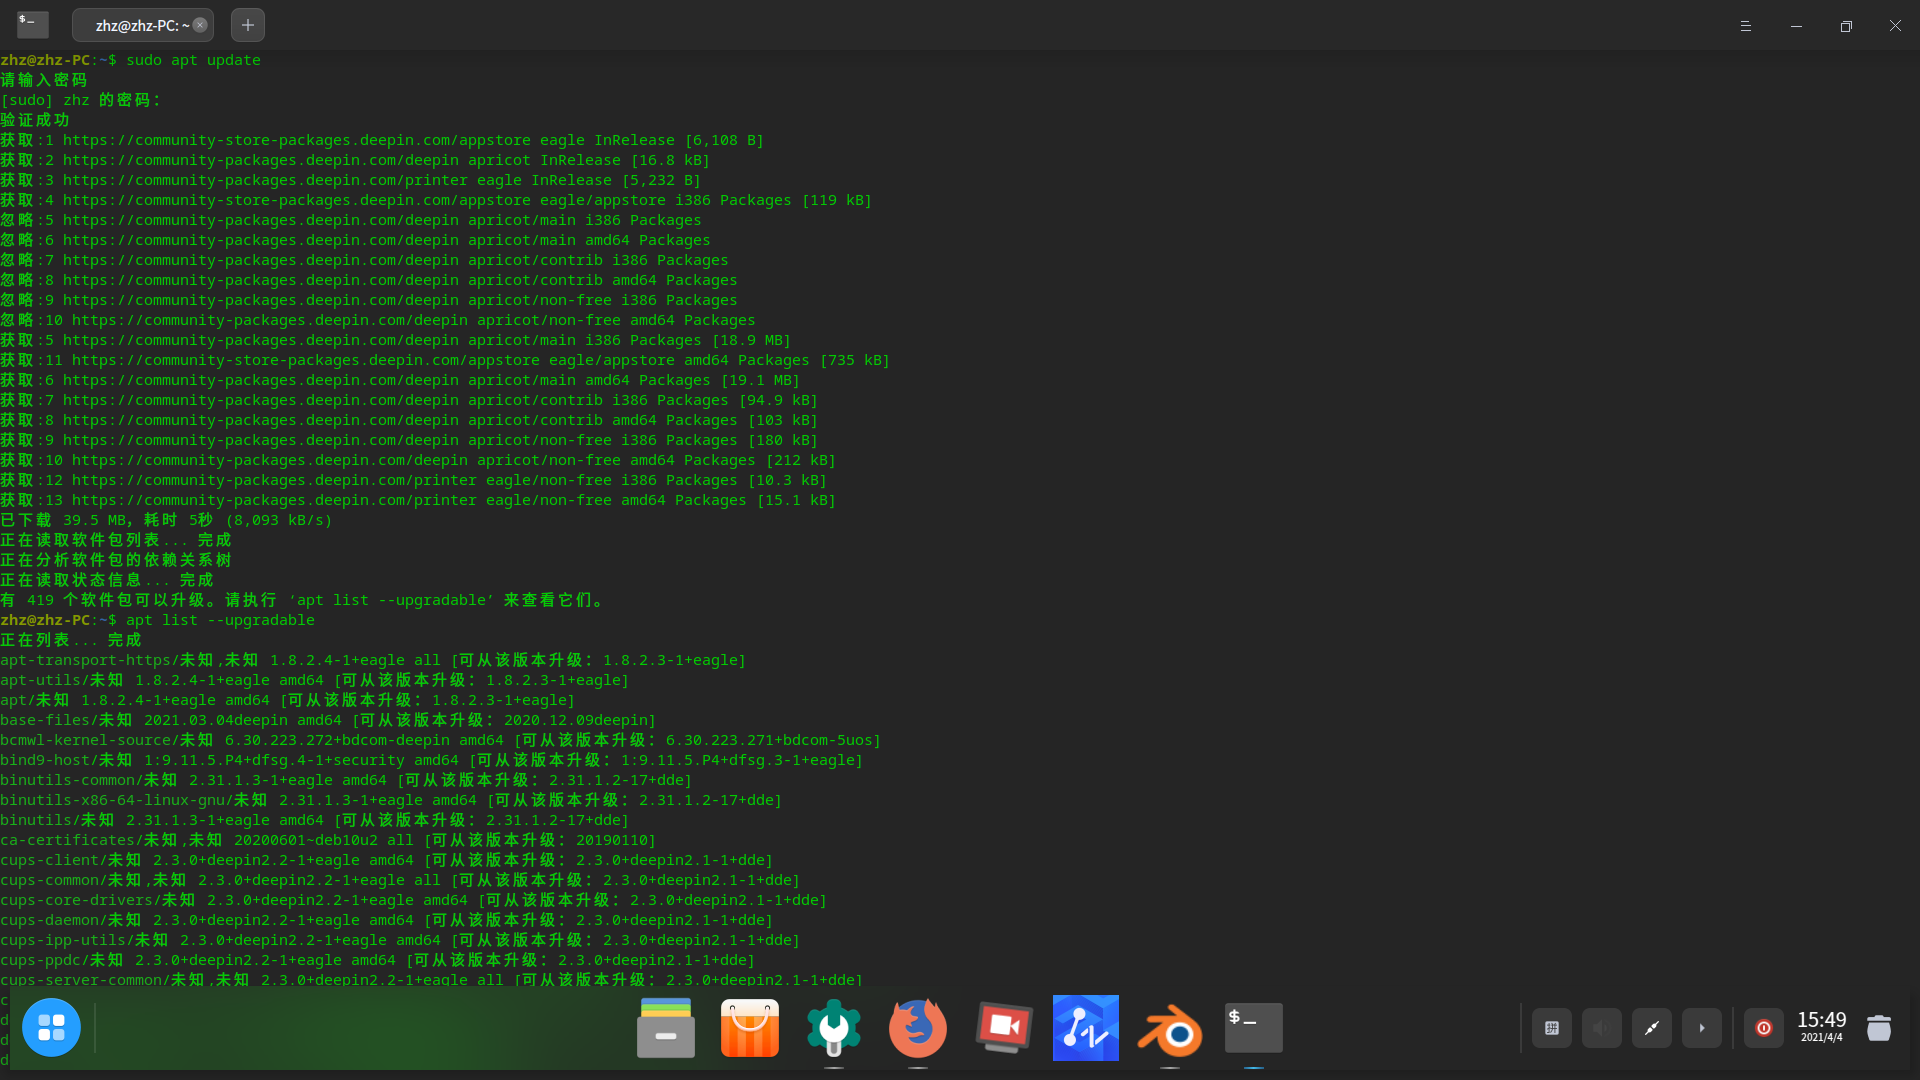Close the zhz@zhz-PC tab
Screen dimensions: 1920x1080
click(x=200, y=25)
